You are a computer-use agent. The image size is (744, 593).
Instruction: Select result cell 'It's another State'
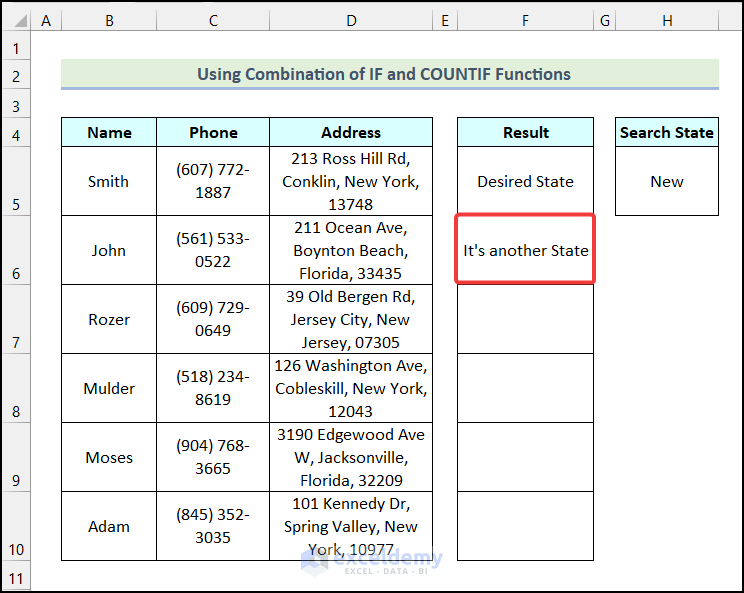click(525, 250)
